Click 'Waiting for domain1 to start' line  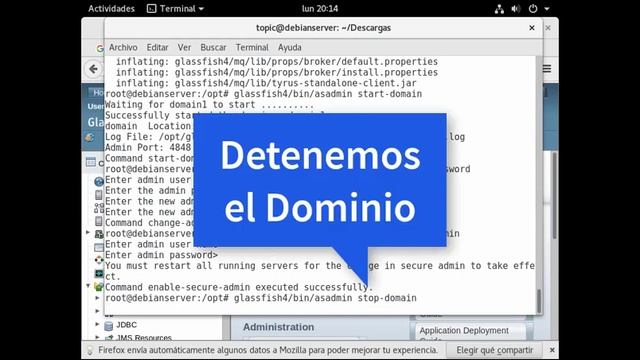(210, 104)
